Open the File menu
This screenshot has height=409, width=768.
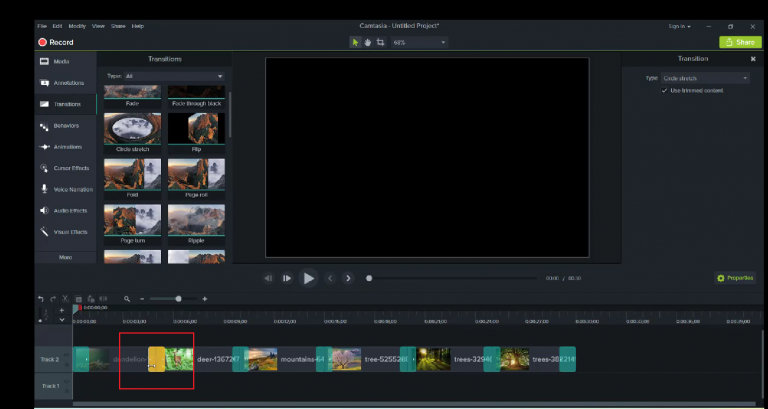click(x=42, y=26)
